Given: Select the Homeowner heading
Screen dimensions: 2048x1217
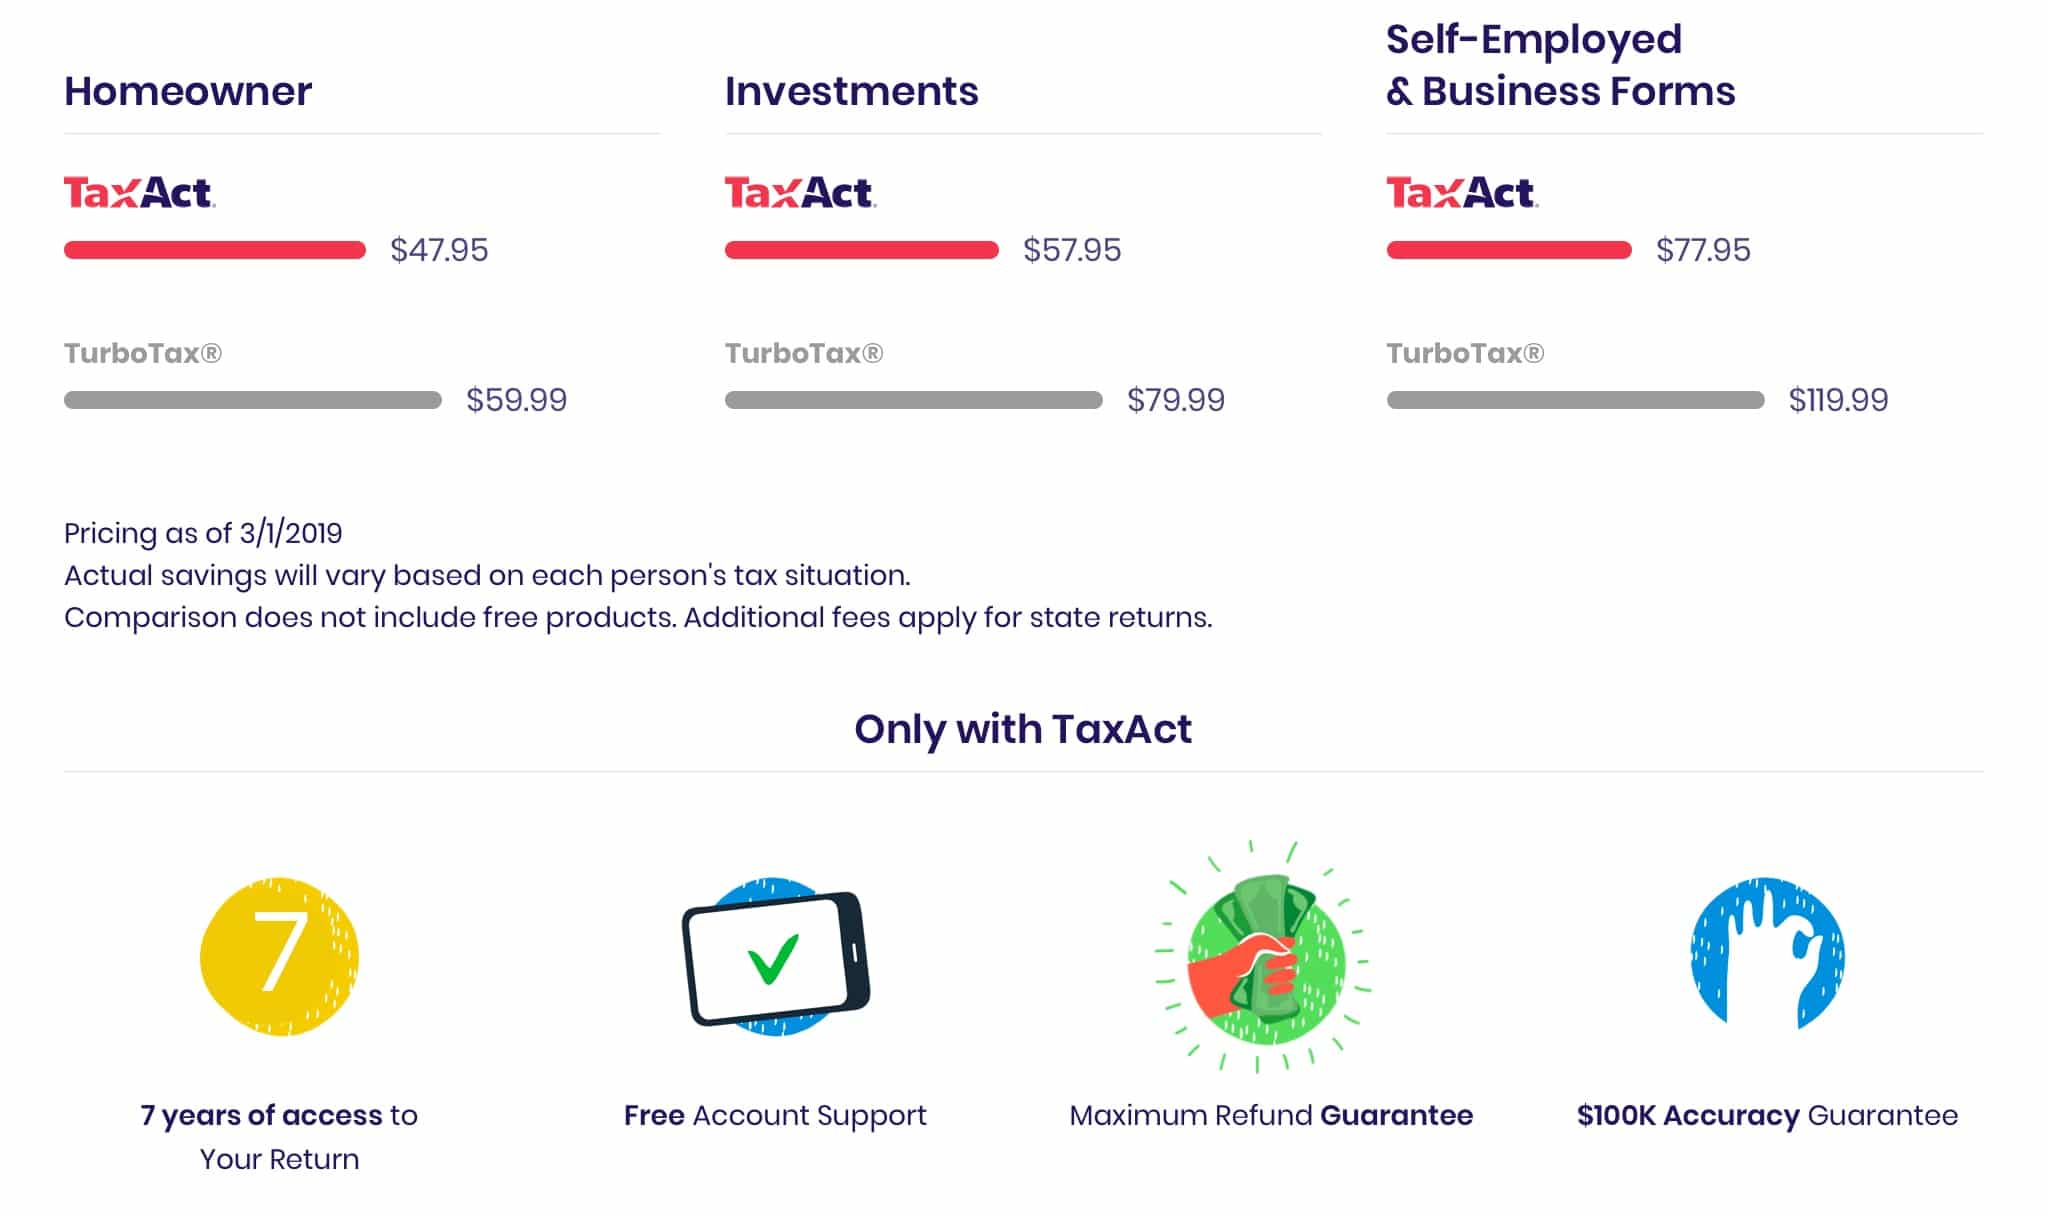Looking at the screenshot, I should [188, 91].
